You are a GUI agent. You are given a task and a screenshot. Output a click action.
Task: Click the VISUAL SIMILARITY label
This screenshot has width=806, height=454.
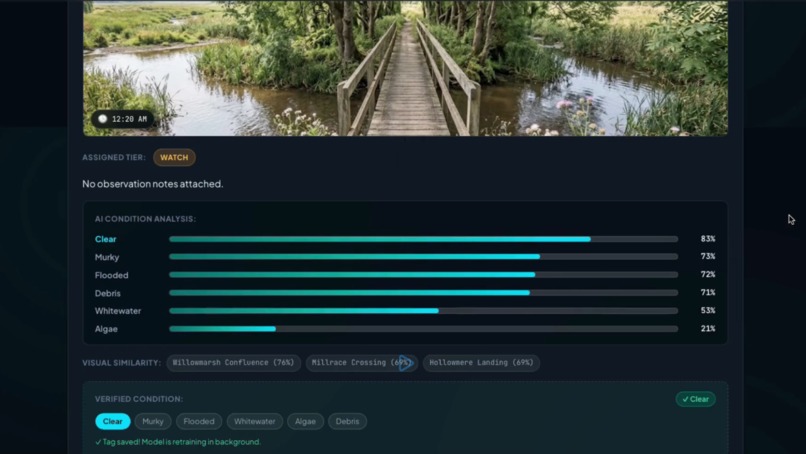pyautogui.click(x=121, y=363)
